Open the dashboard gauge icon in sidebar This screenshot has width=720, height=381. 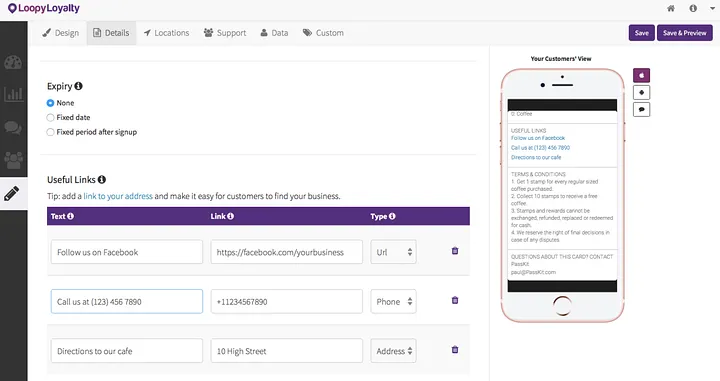[13, 62]
